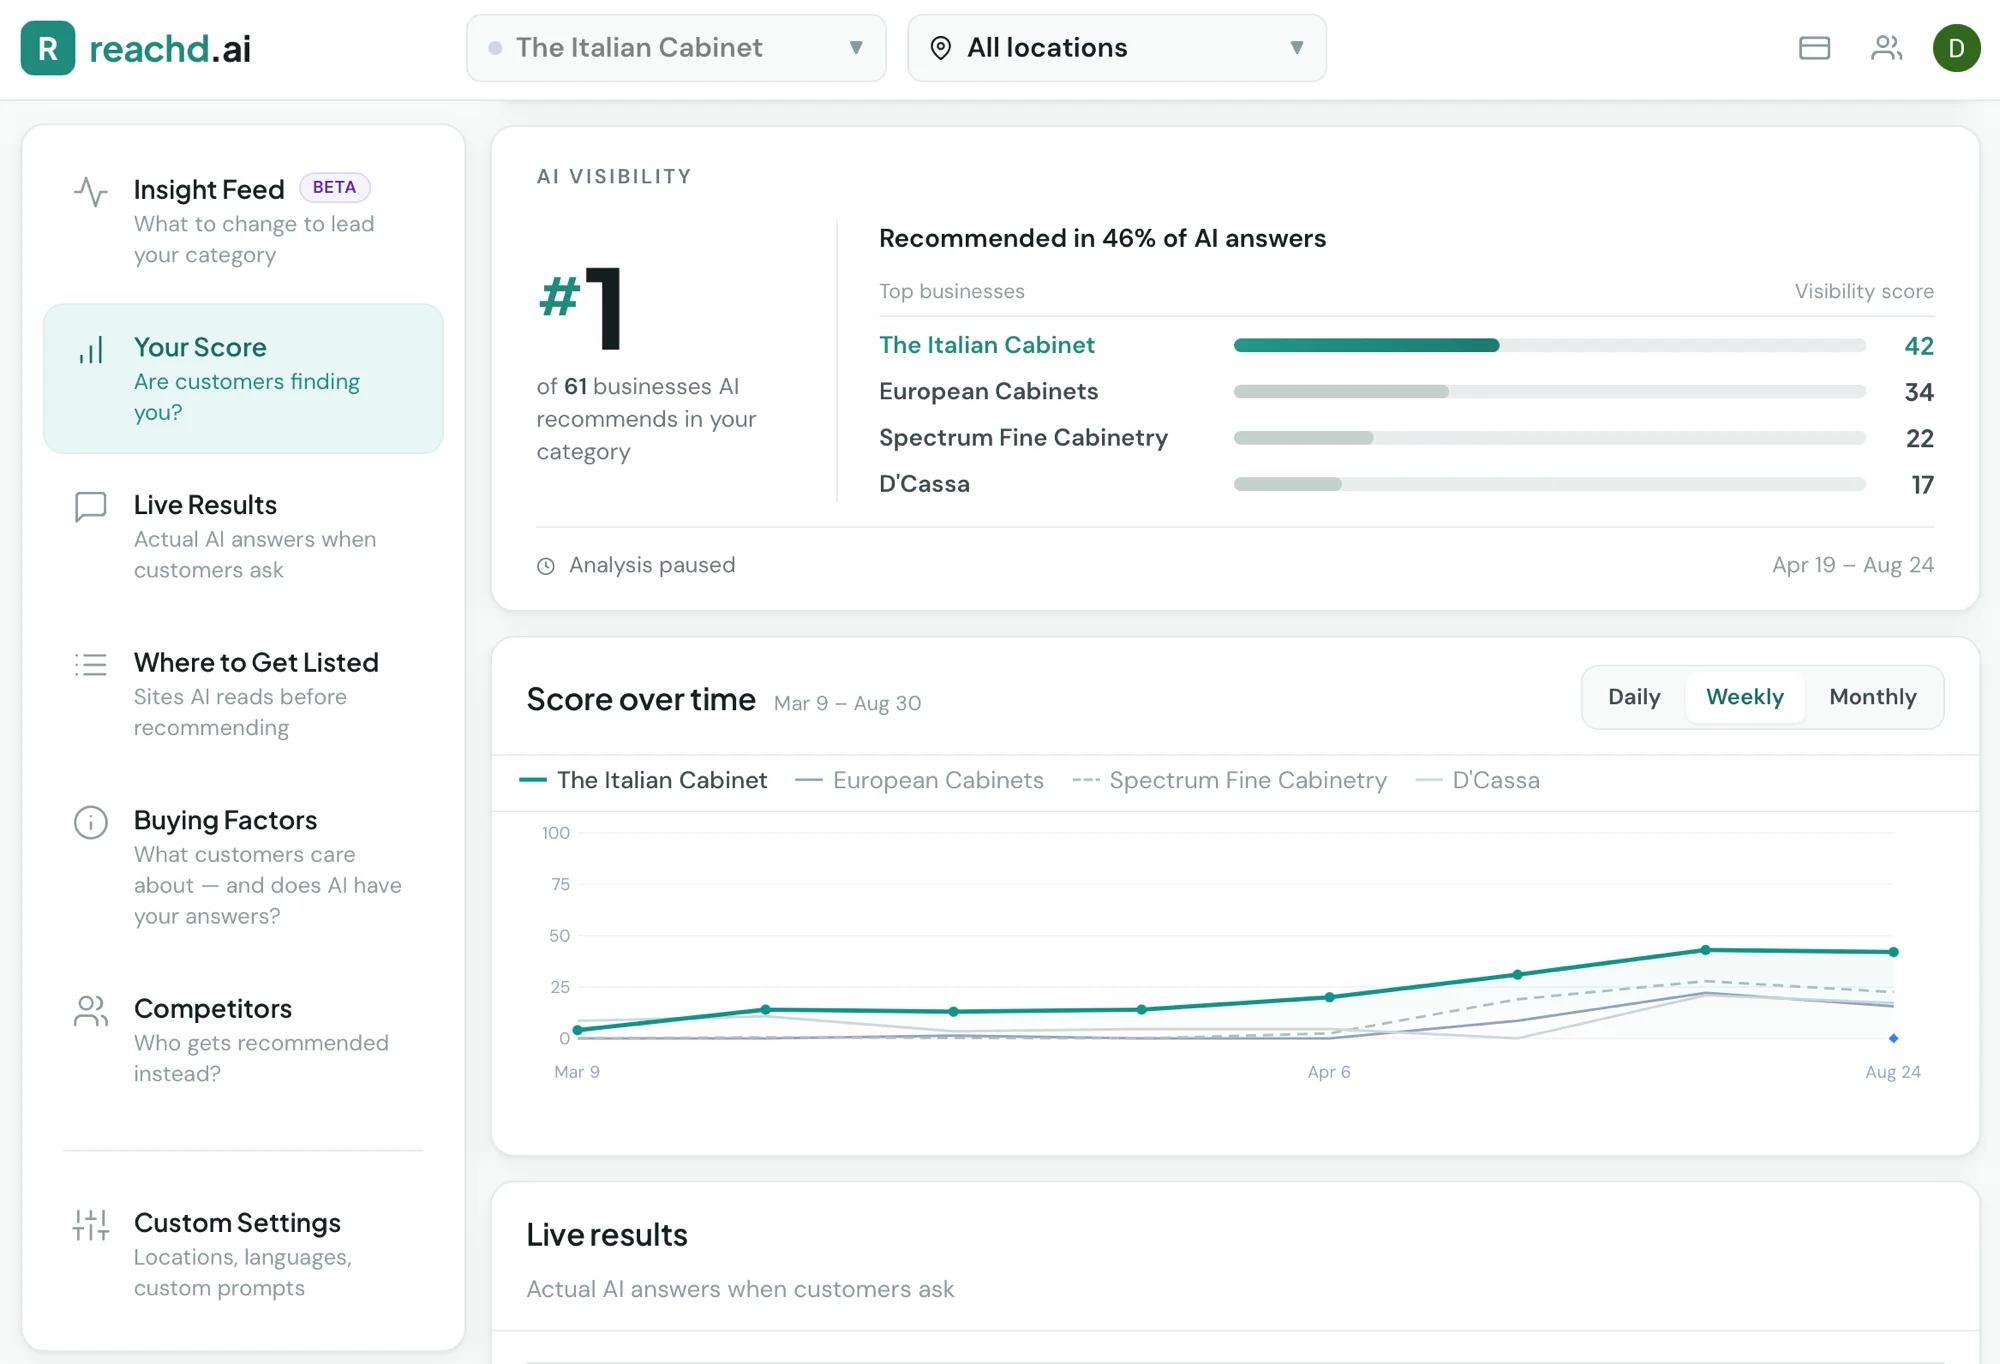2000x1364 pixels.
Task: Click the Score over time heading
Action: [x=641, y=699]
